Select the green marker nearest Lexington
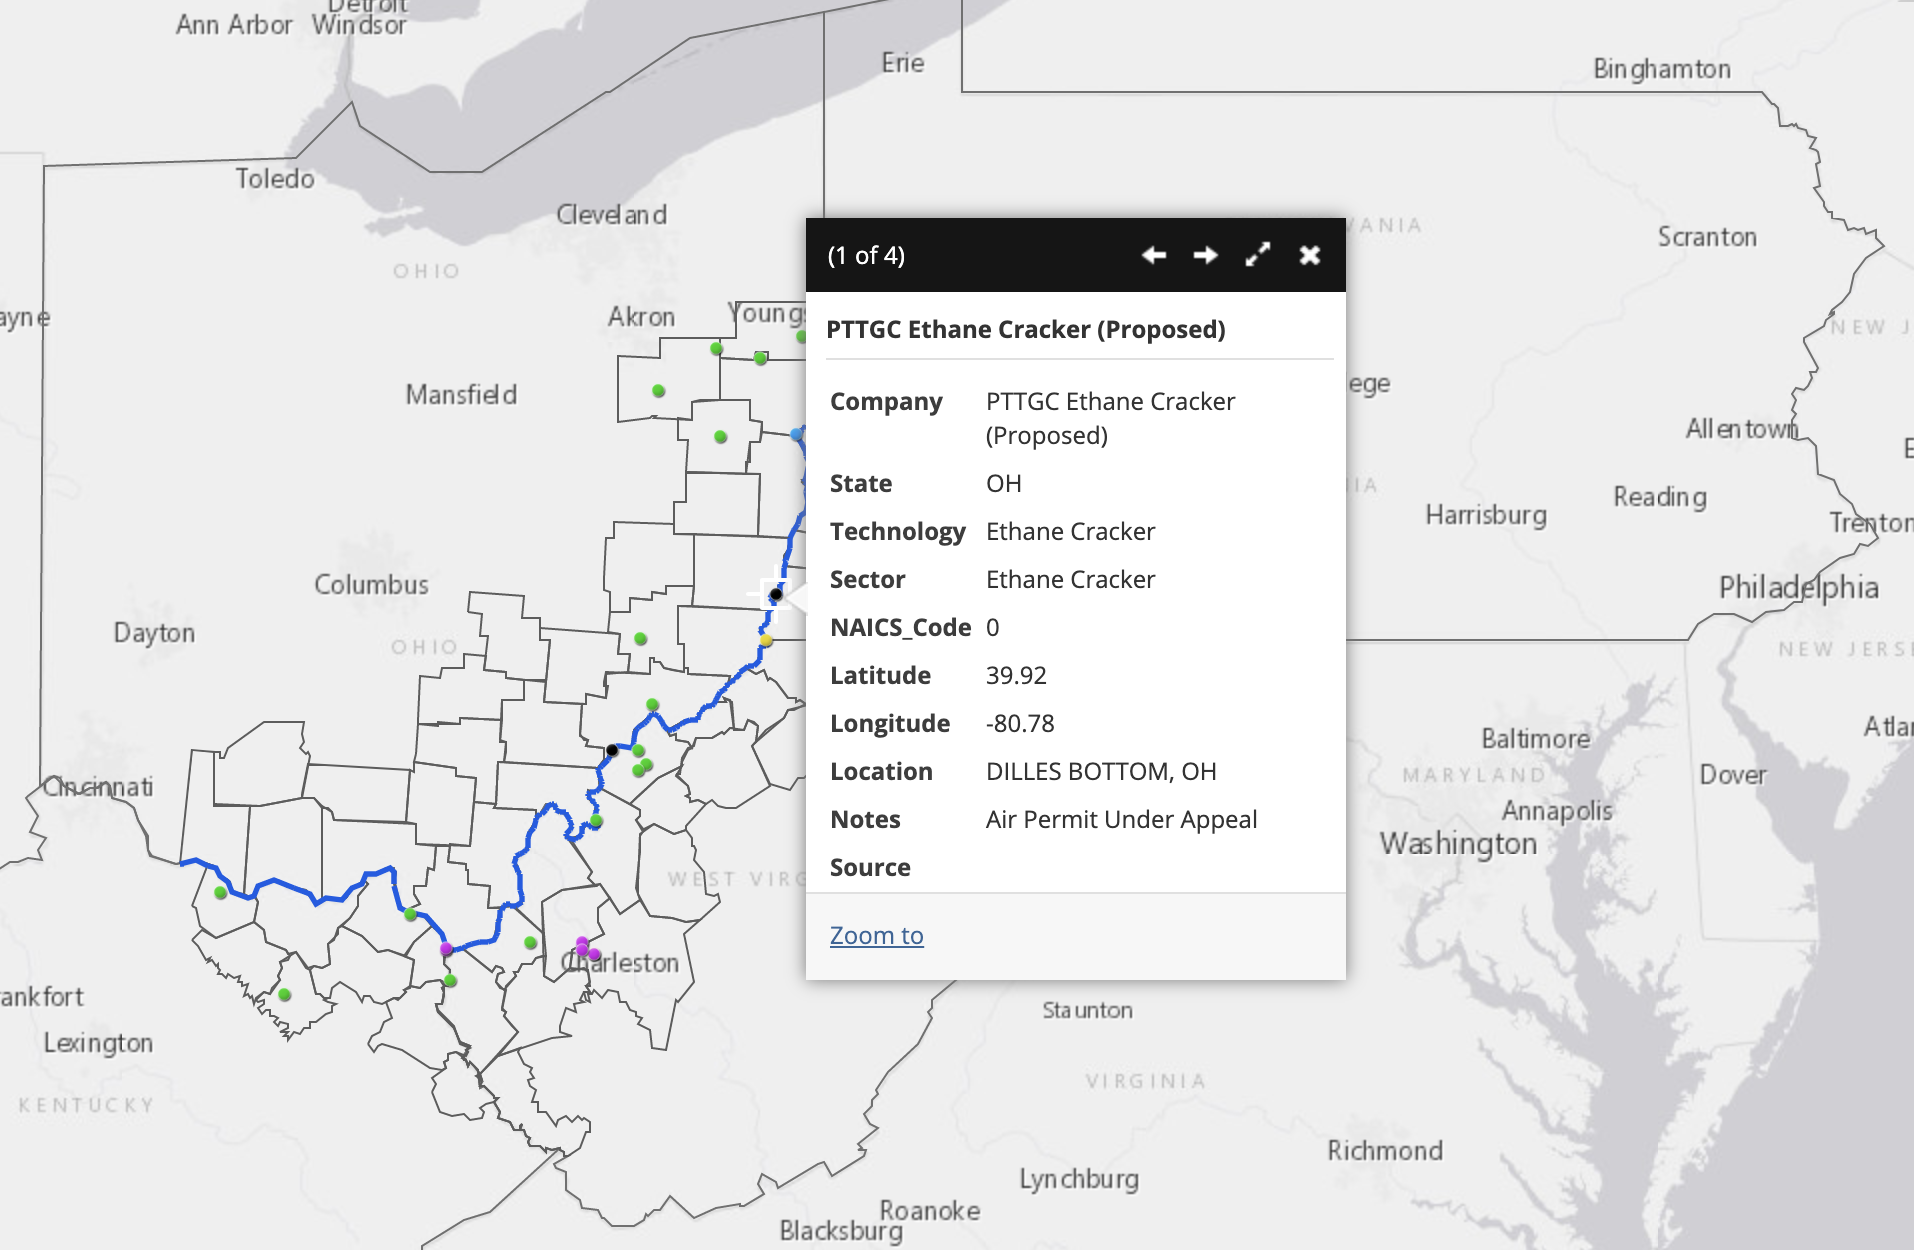 [285, 995]
